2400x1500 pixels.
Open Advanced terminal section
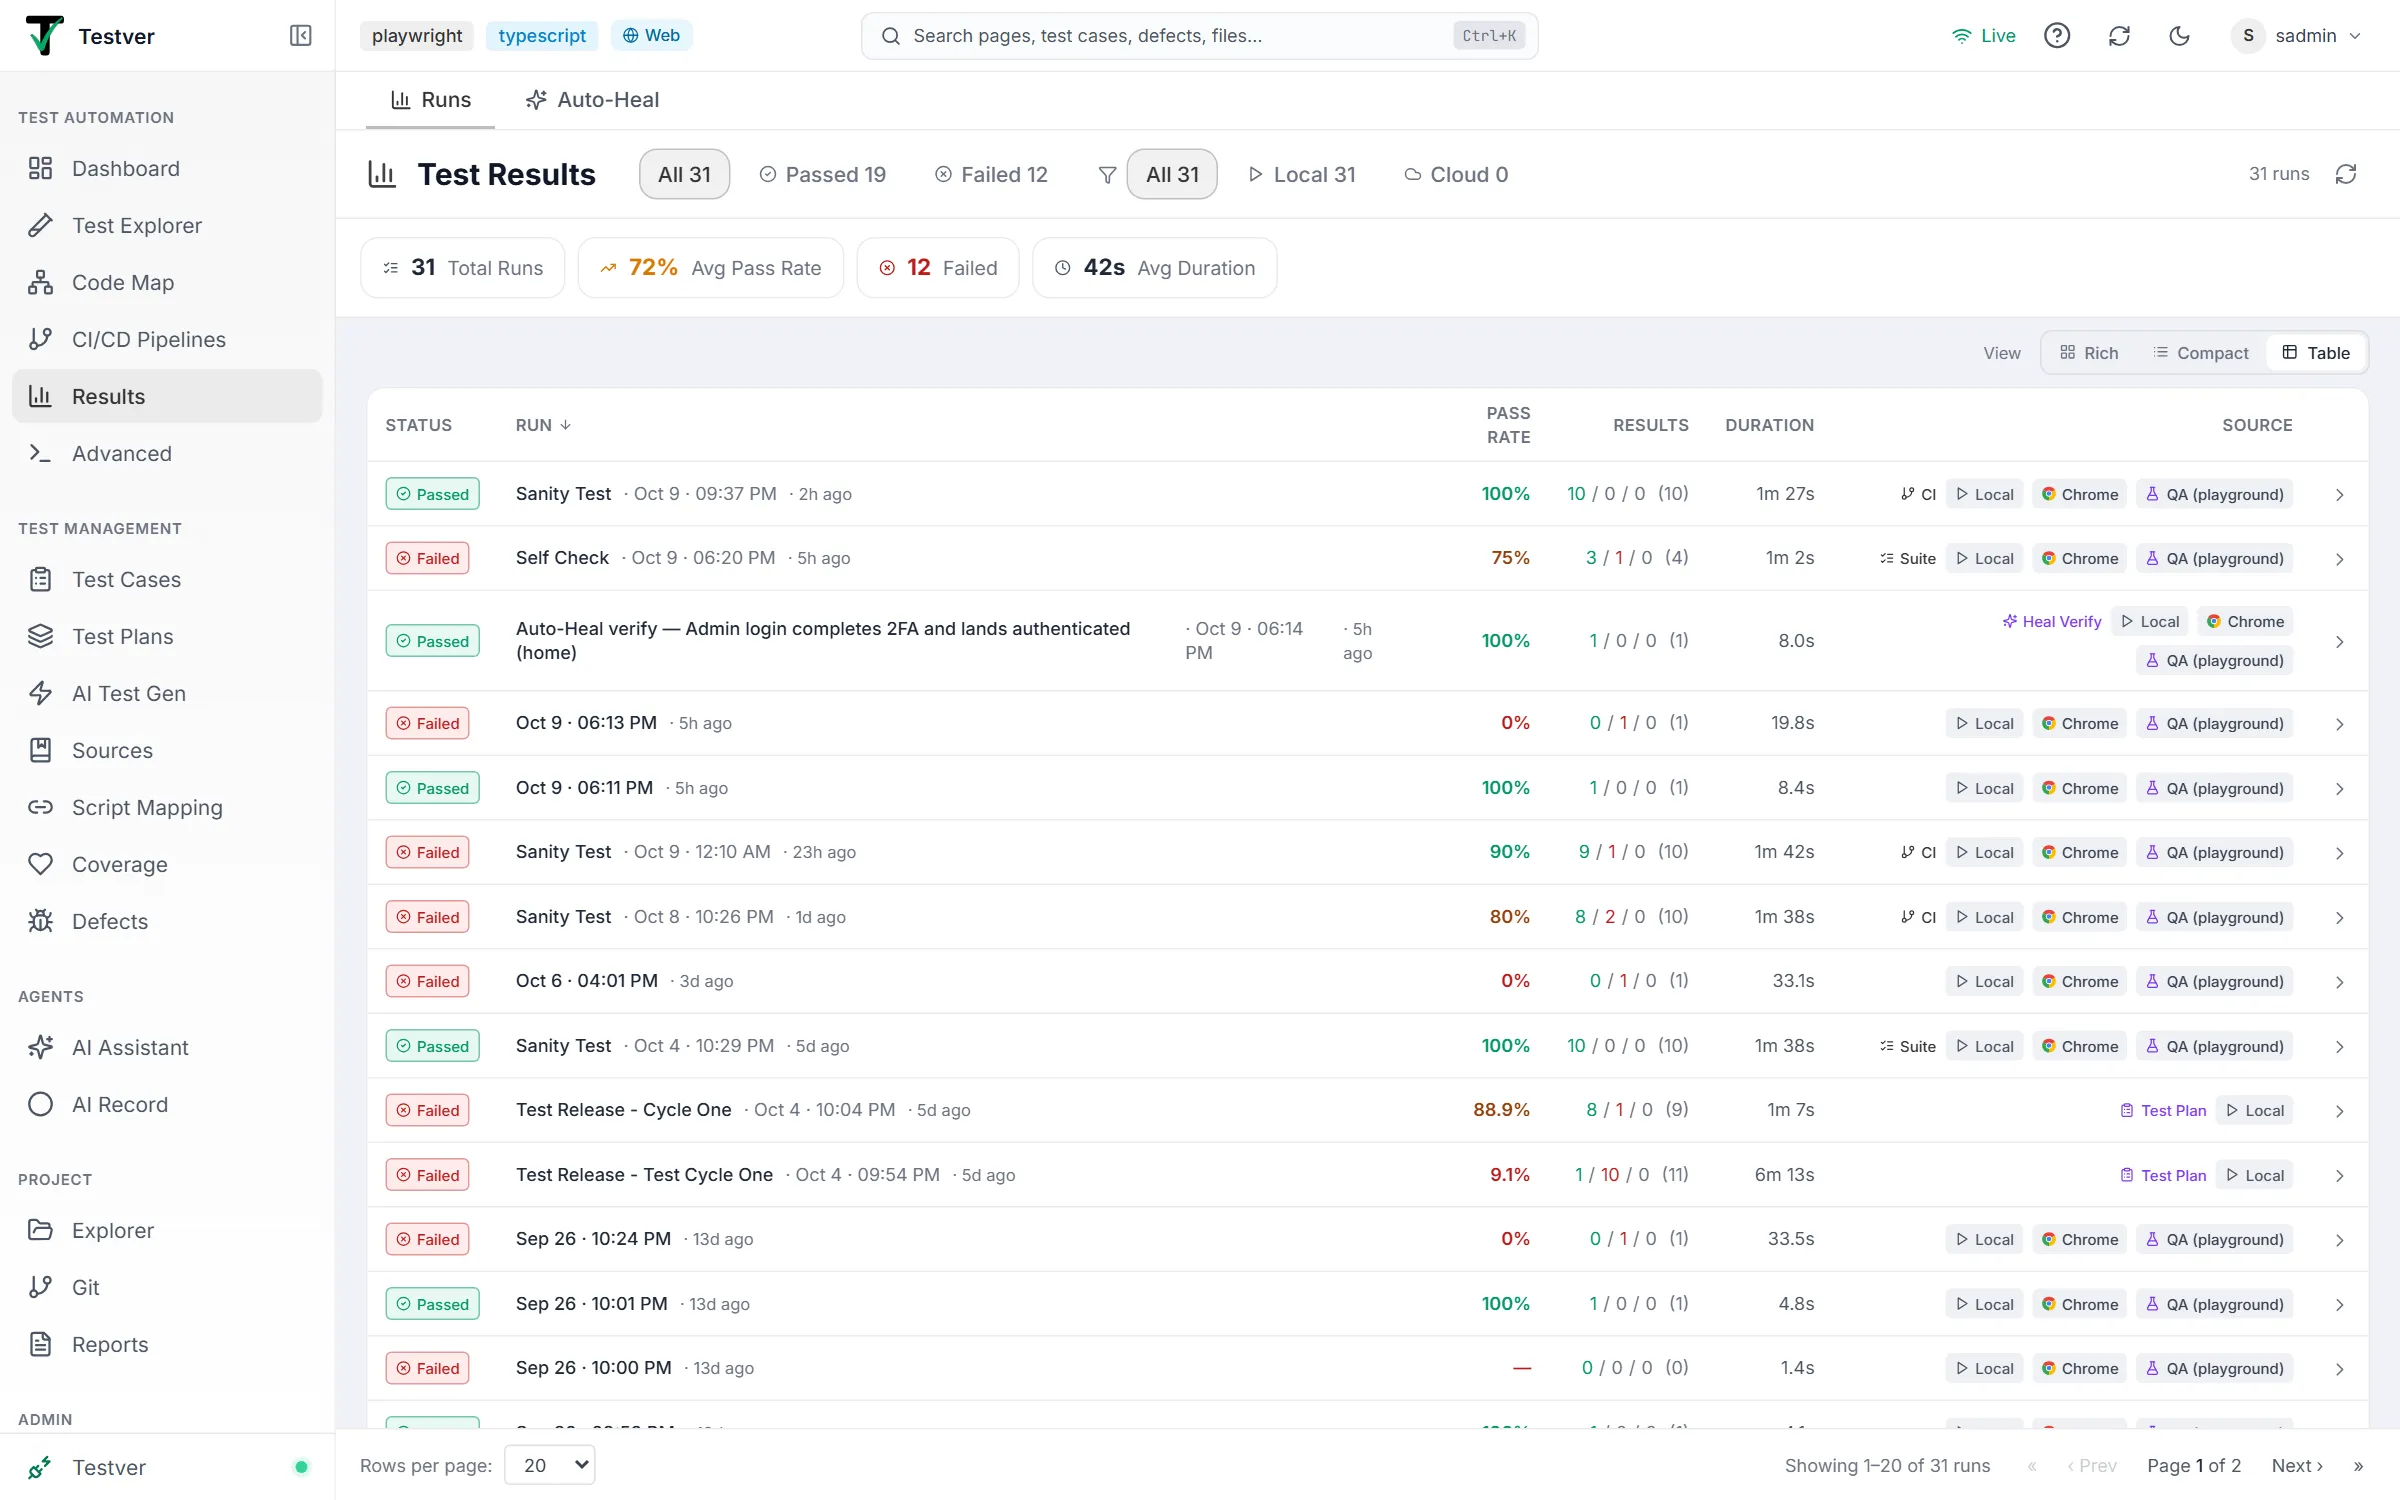click(x=167, y=453)
